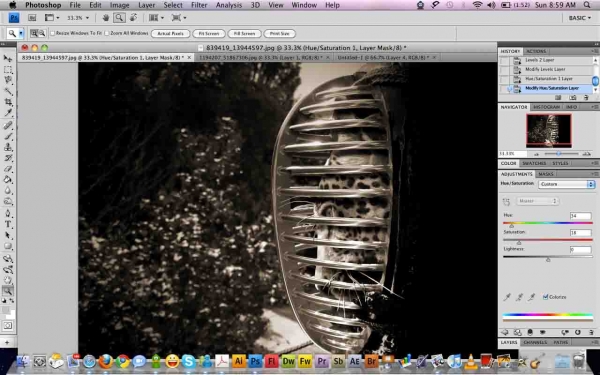Open the Filter menu
Viewport: 600px width, 375px height.
point(199,5)
